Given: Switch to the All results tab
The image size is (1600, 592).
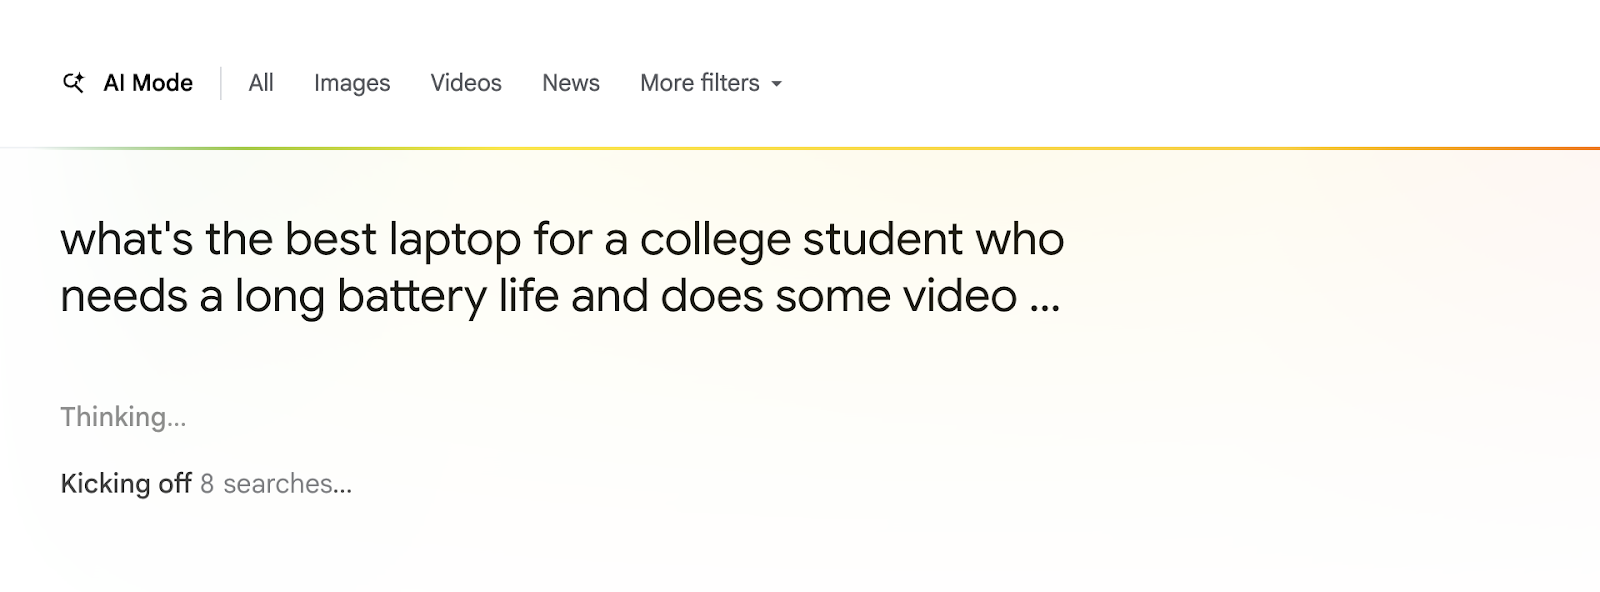Looking at the screenshot, I should (261, 83).
